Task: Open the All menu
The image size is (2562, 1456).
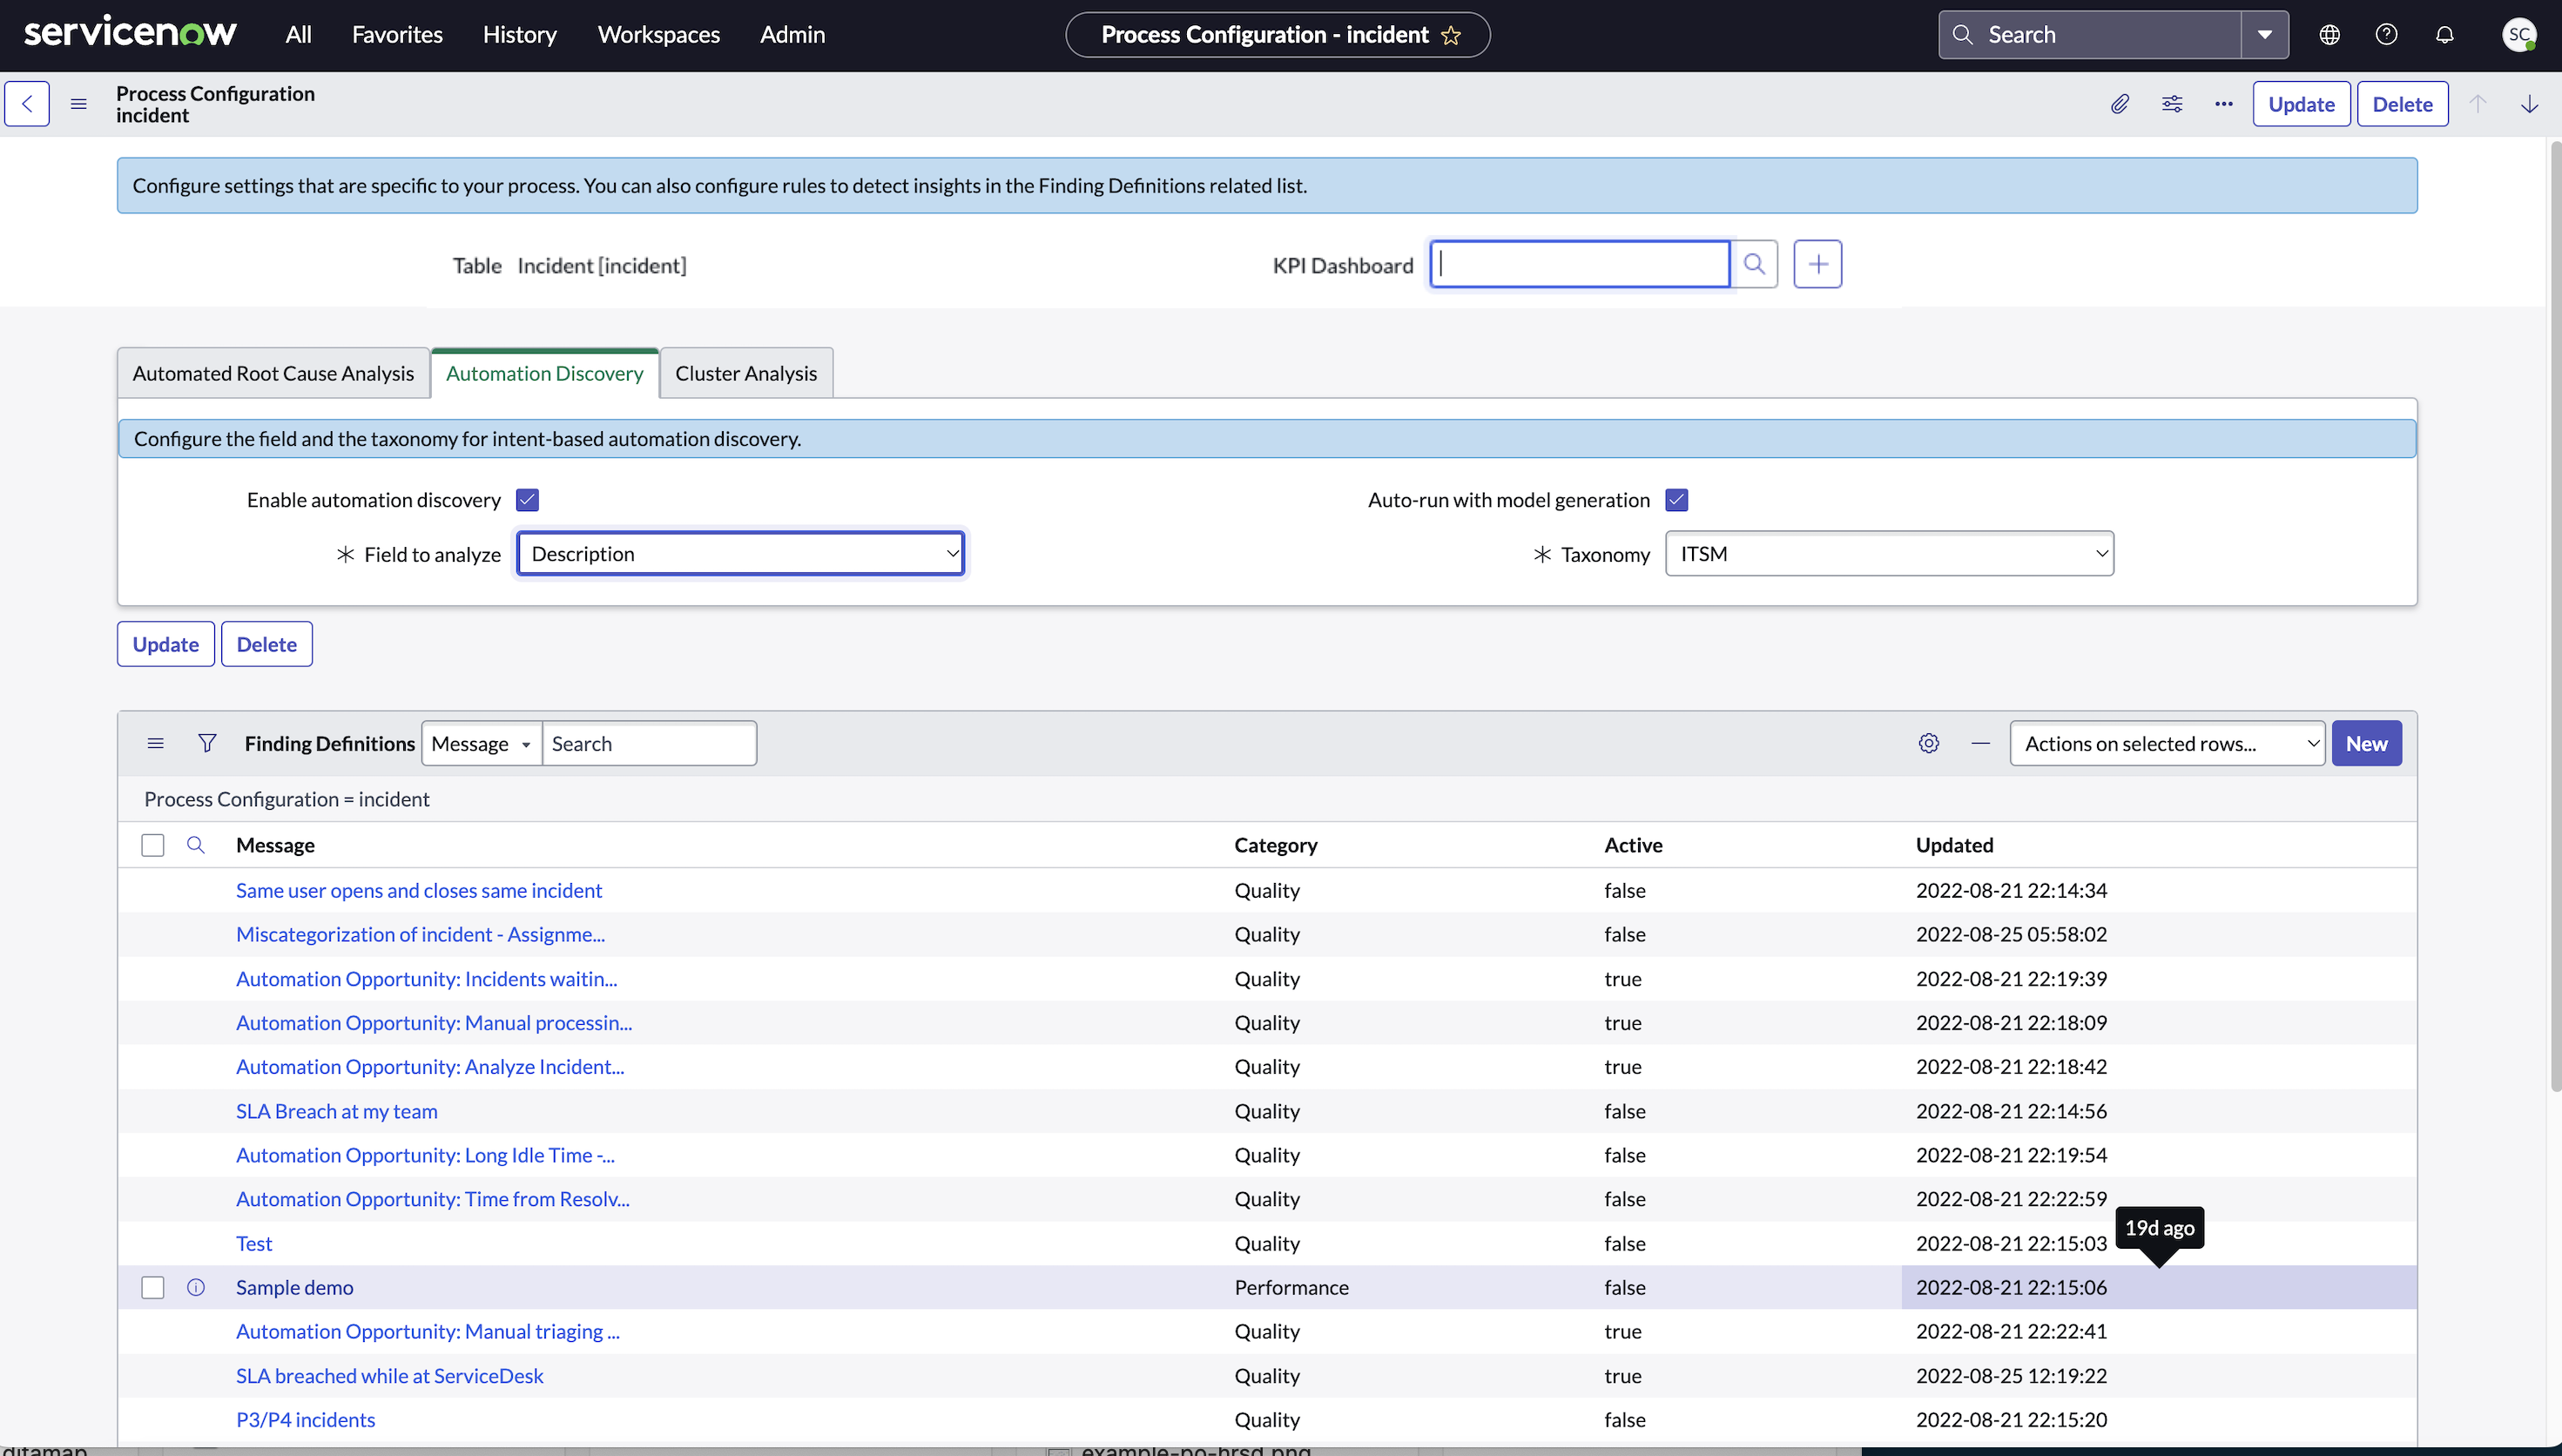Action: [298, 35]
